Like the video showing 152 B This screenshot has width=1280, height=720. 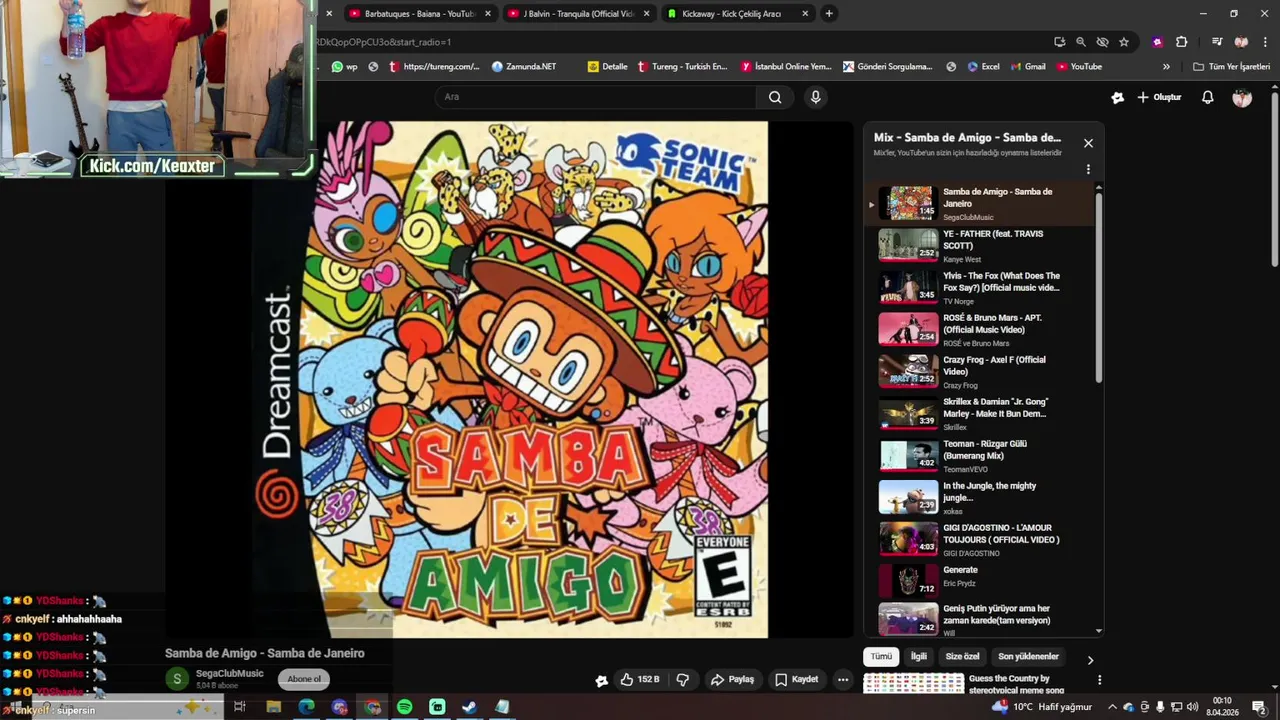pyautogui.click(x=640, y=680)
